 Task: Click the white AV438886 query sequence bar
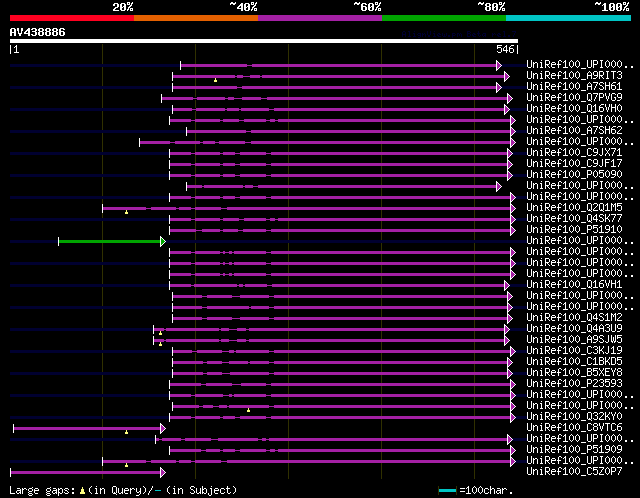coord(264,41)
